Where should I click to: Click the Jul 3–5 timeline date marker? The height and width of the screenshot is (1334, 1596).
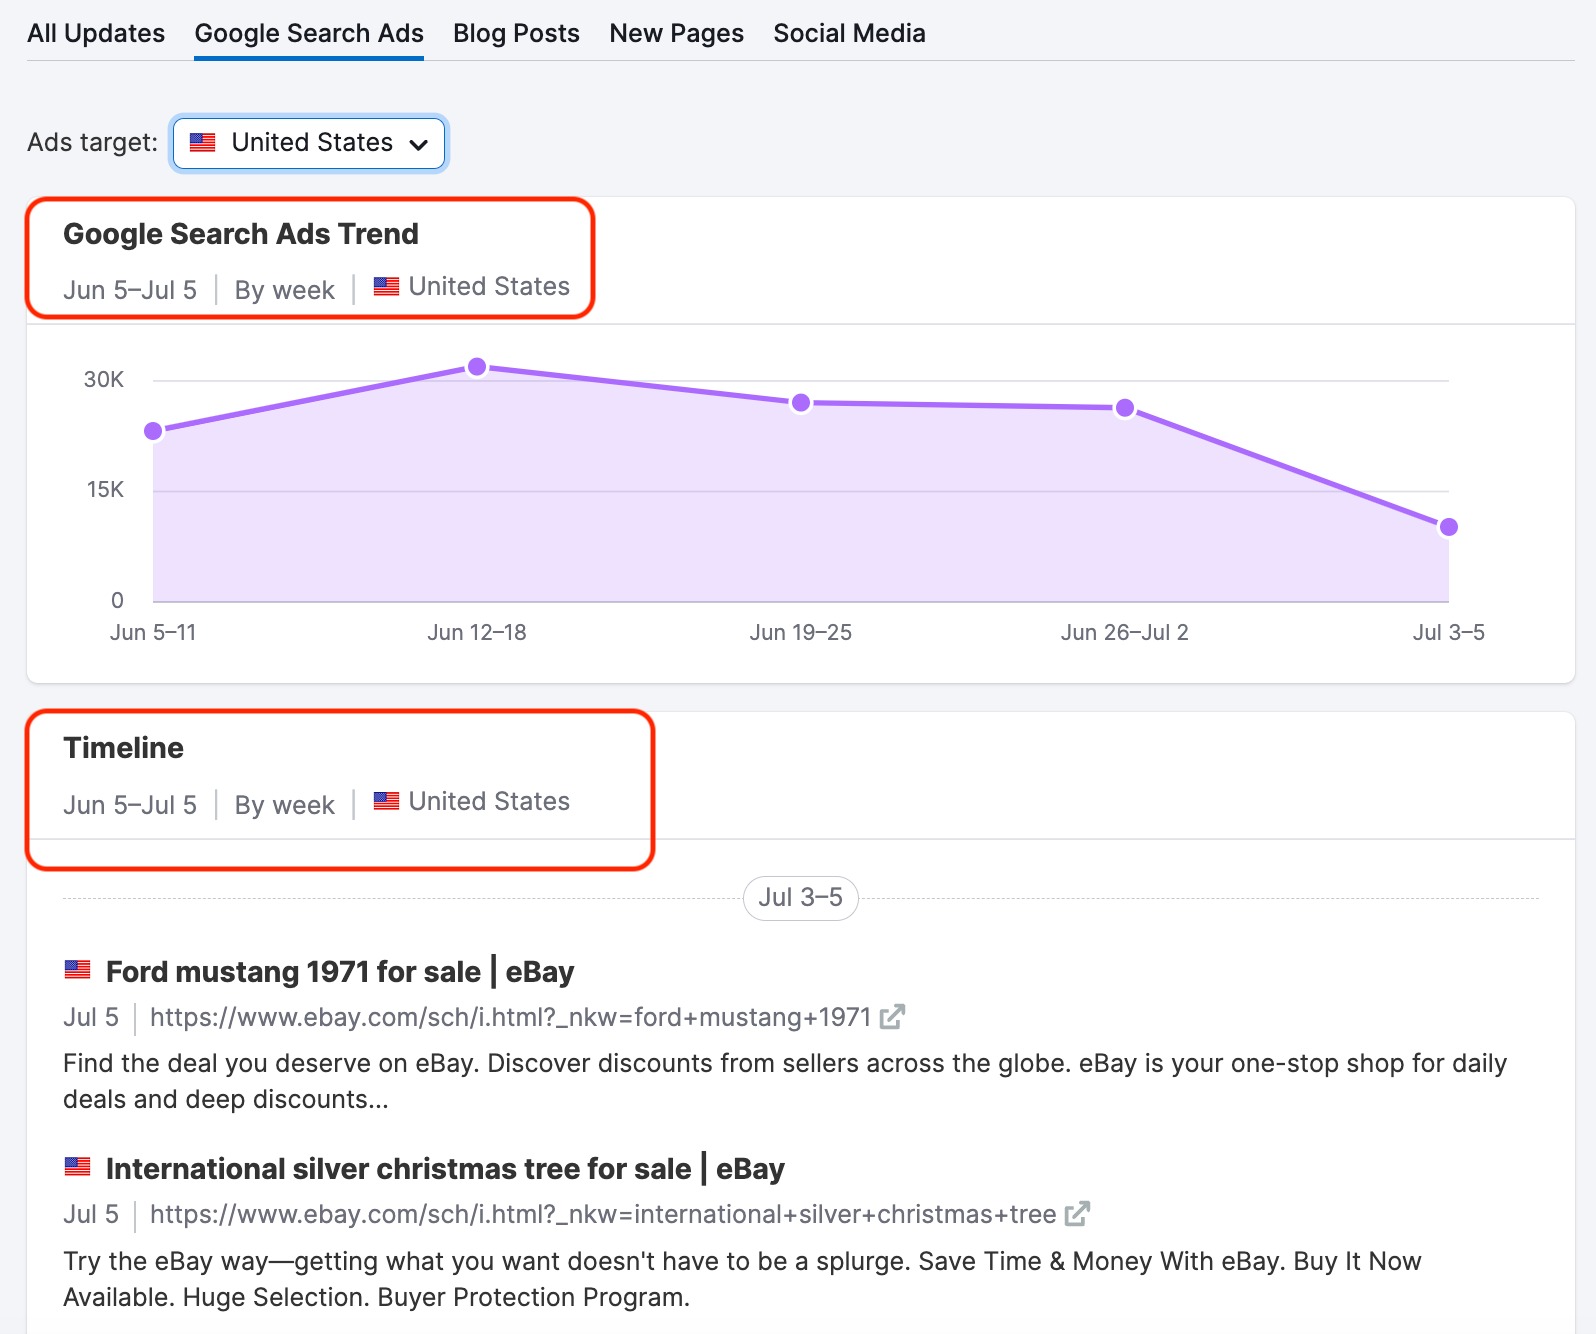coord(800,898)
